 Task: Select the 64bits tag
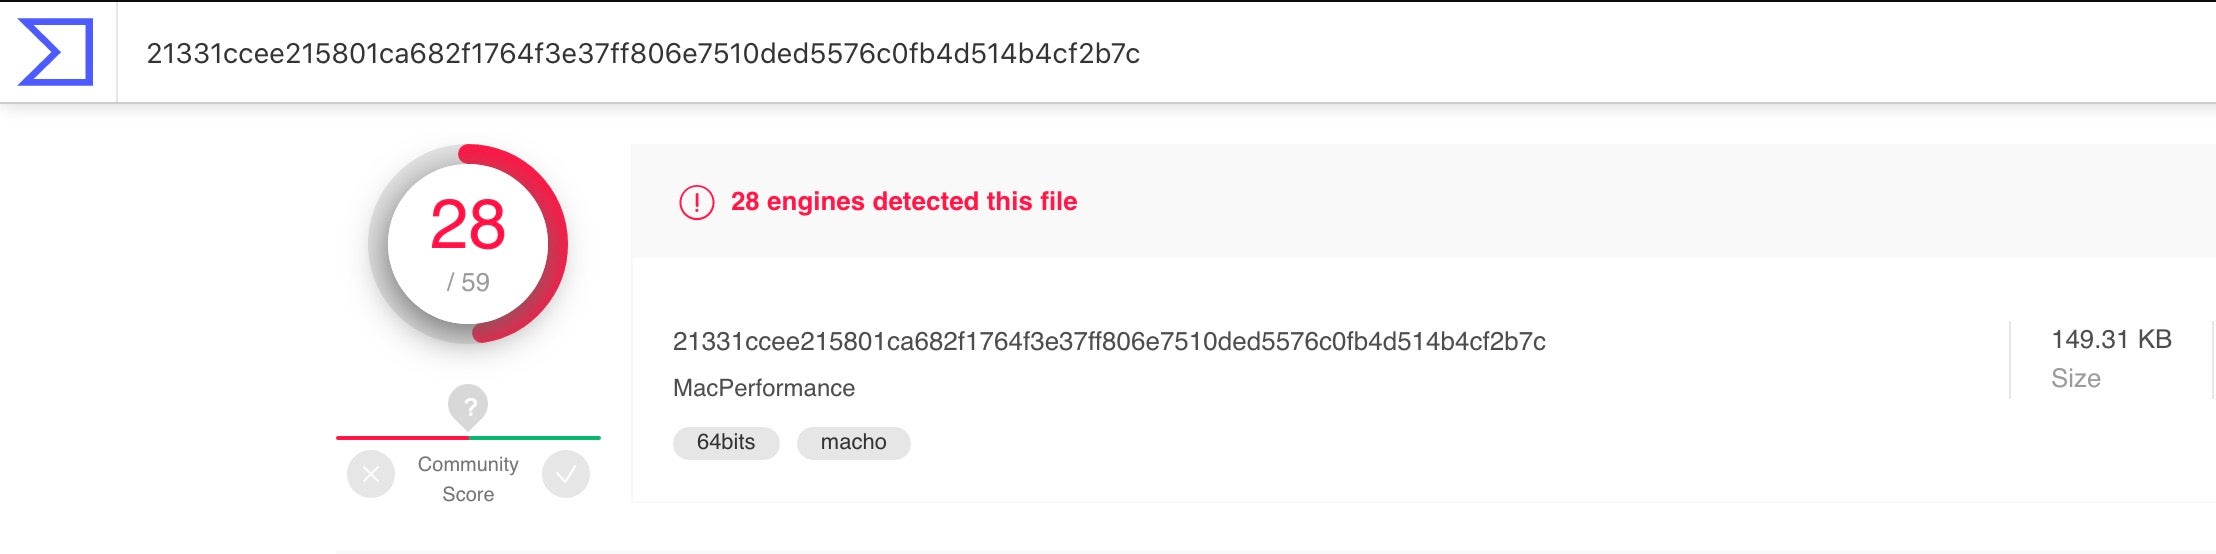click(x=726, y=442)
